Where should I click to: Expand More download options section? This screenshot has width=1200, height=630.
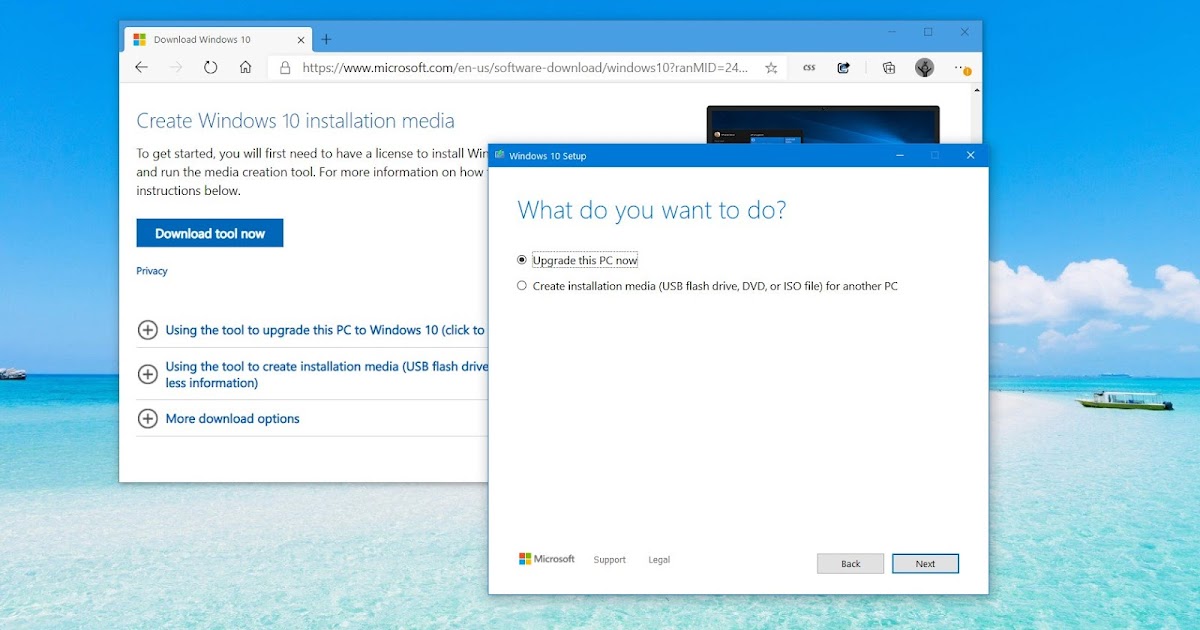pyautogui.click(x=218, y=419)
